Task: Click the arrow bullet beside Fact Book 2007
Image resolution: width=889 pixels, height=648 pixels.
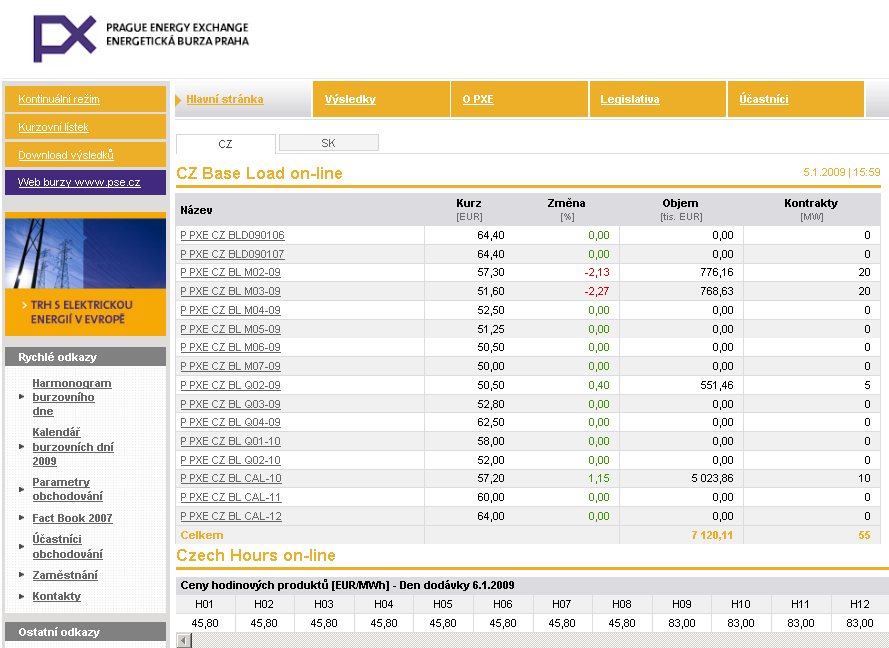Action: tap(22, 518)
